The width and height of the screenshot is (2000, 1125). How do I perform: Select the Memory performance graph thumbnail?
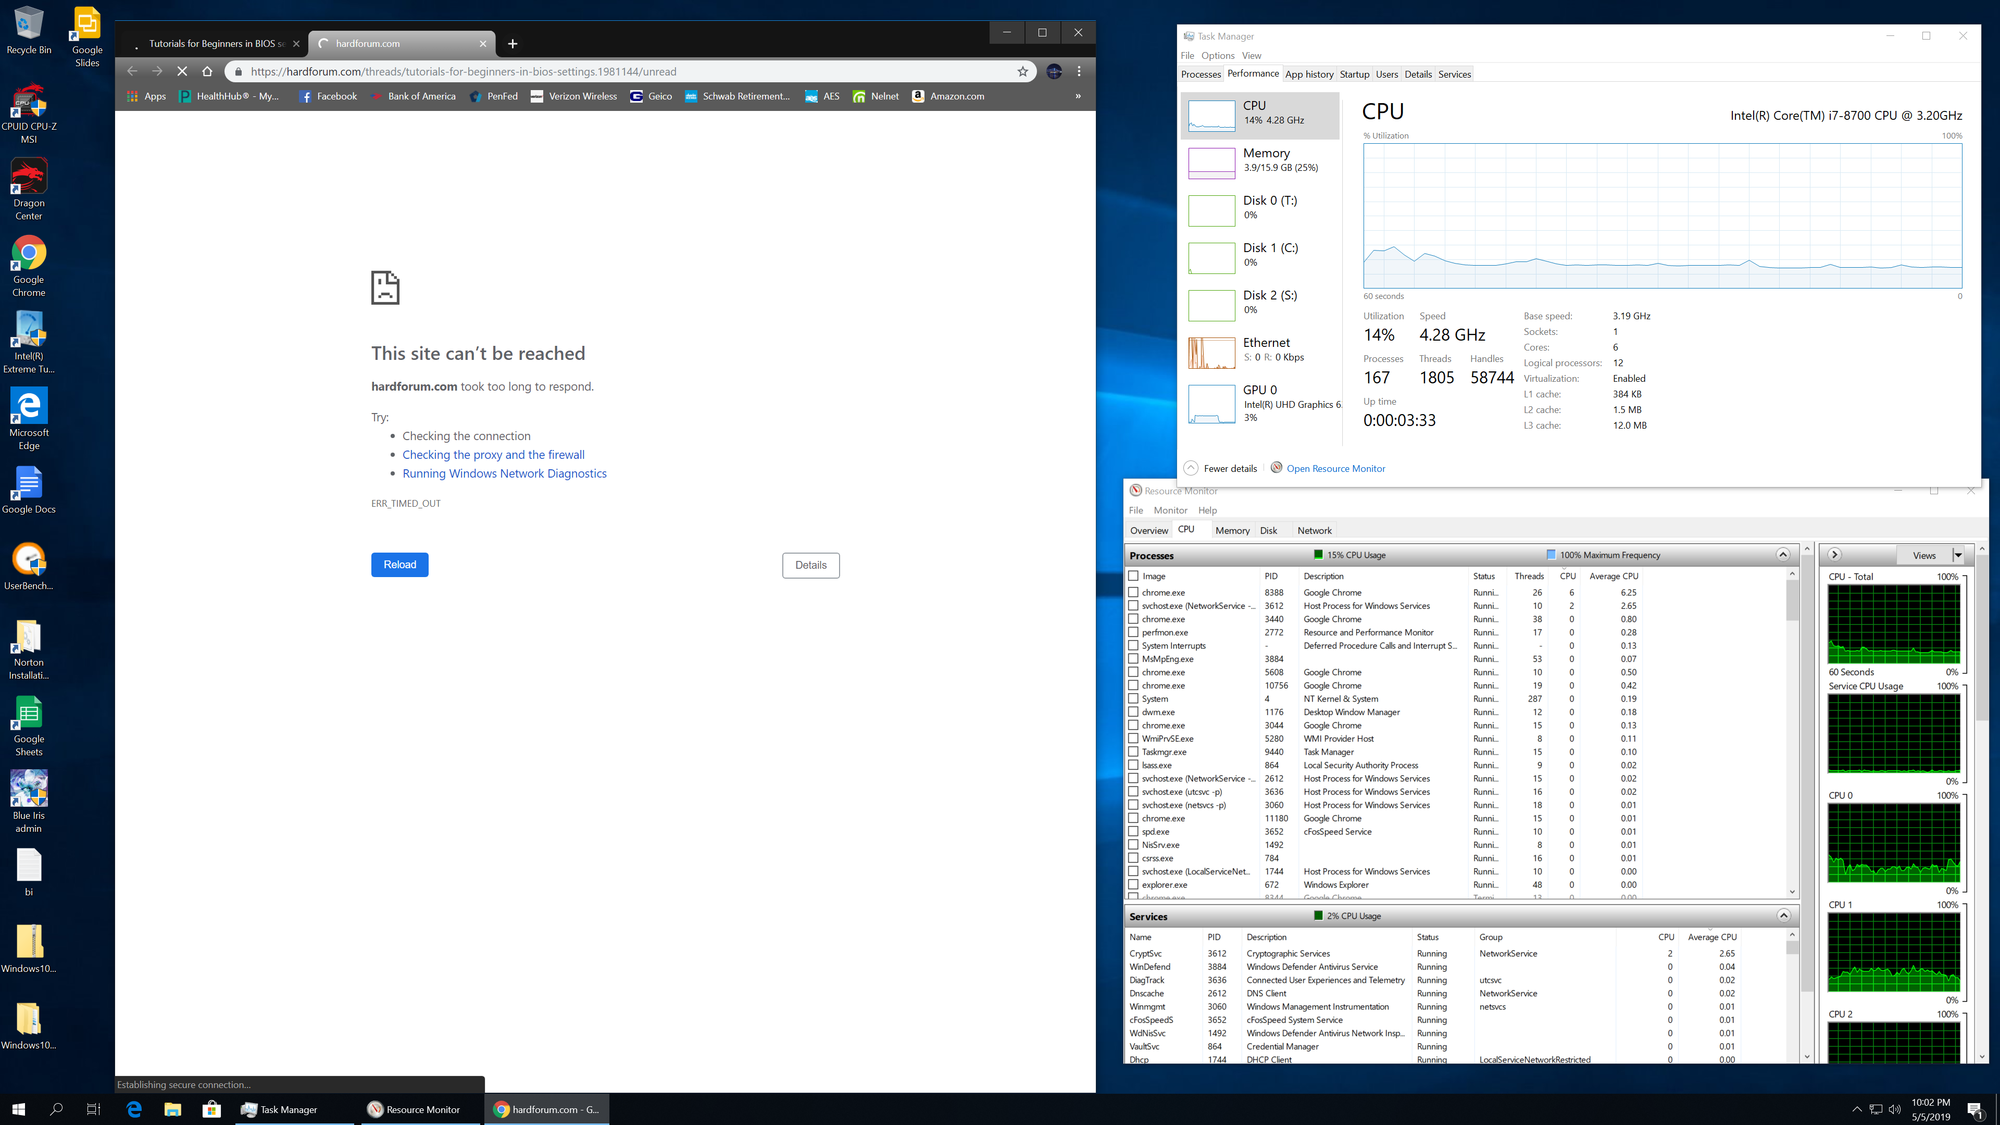click(x=1211, y=162)
